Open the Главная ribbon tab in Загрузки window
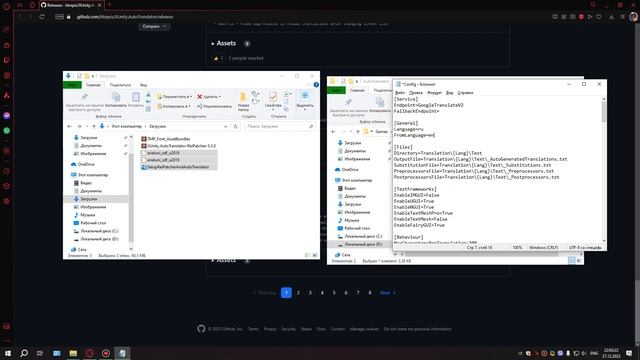This screenshot has width=640, height=360. click(x=93, y=85)
